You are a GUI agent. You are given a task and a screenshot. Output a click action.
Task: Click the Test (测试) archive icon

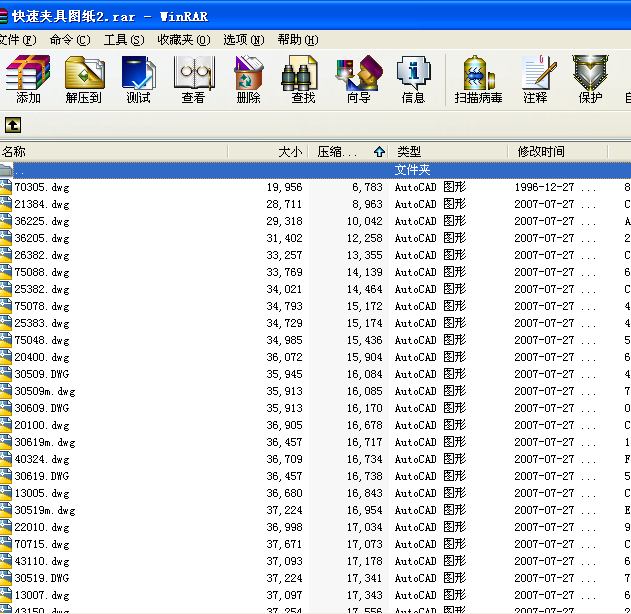138,78
